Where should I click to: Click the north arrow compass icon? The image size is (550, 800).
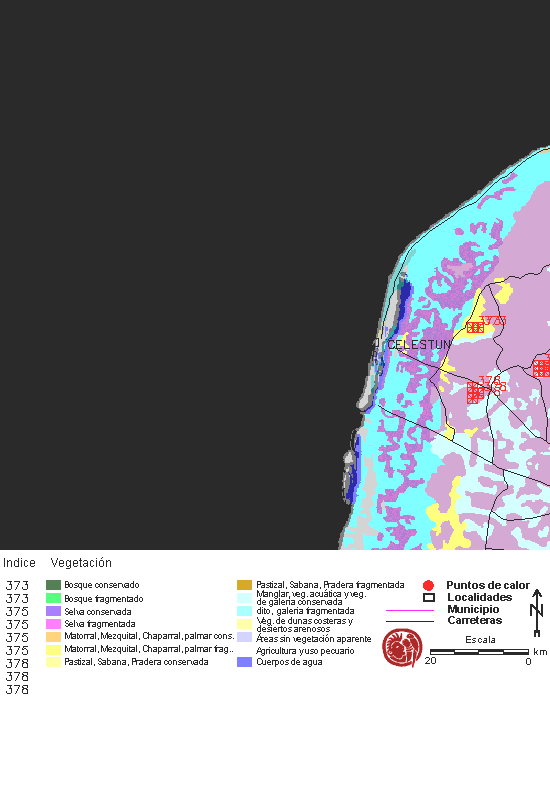pos(537,612)
